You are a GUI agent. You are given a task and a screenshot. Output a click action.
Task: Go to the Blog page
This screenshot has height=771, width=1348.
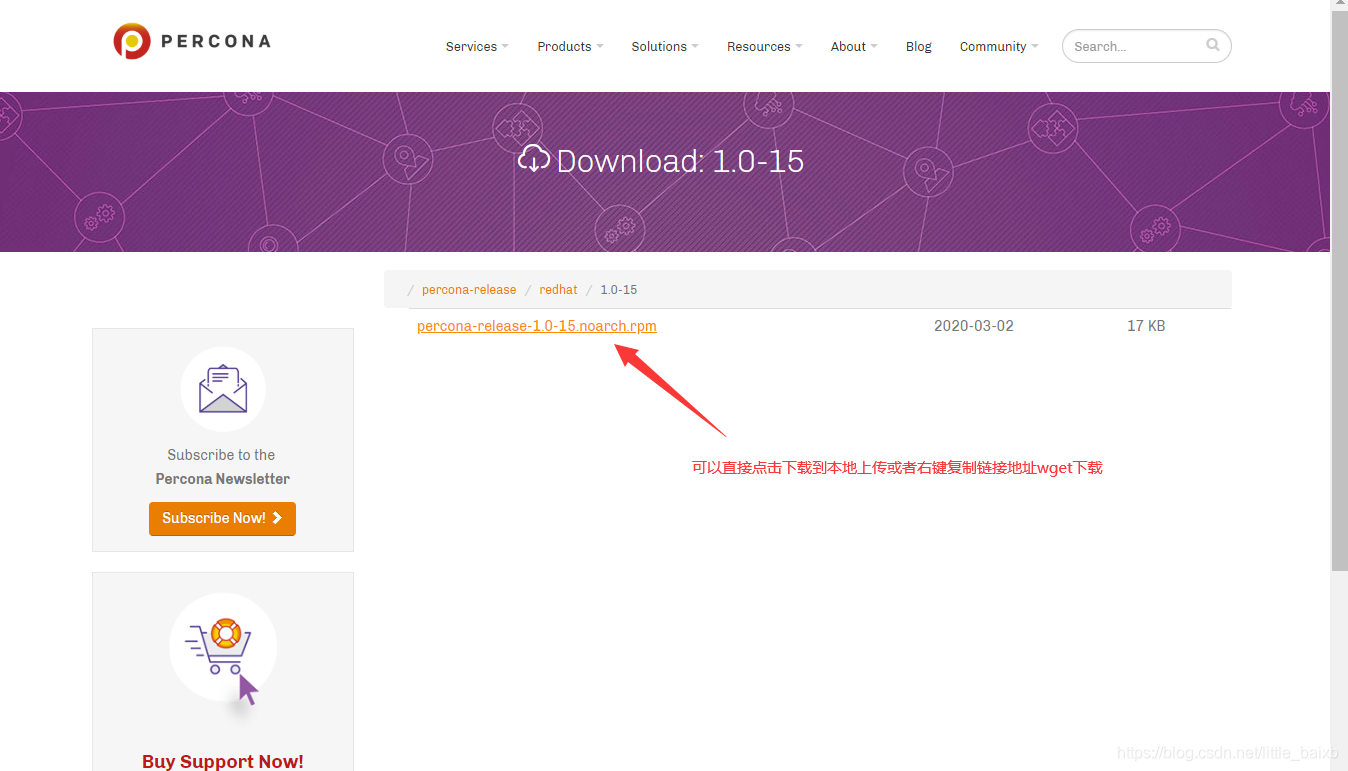(918, 47)
